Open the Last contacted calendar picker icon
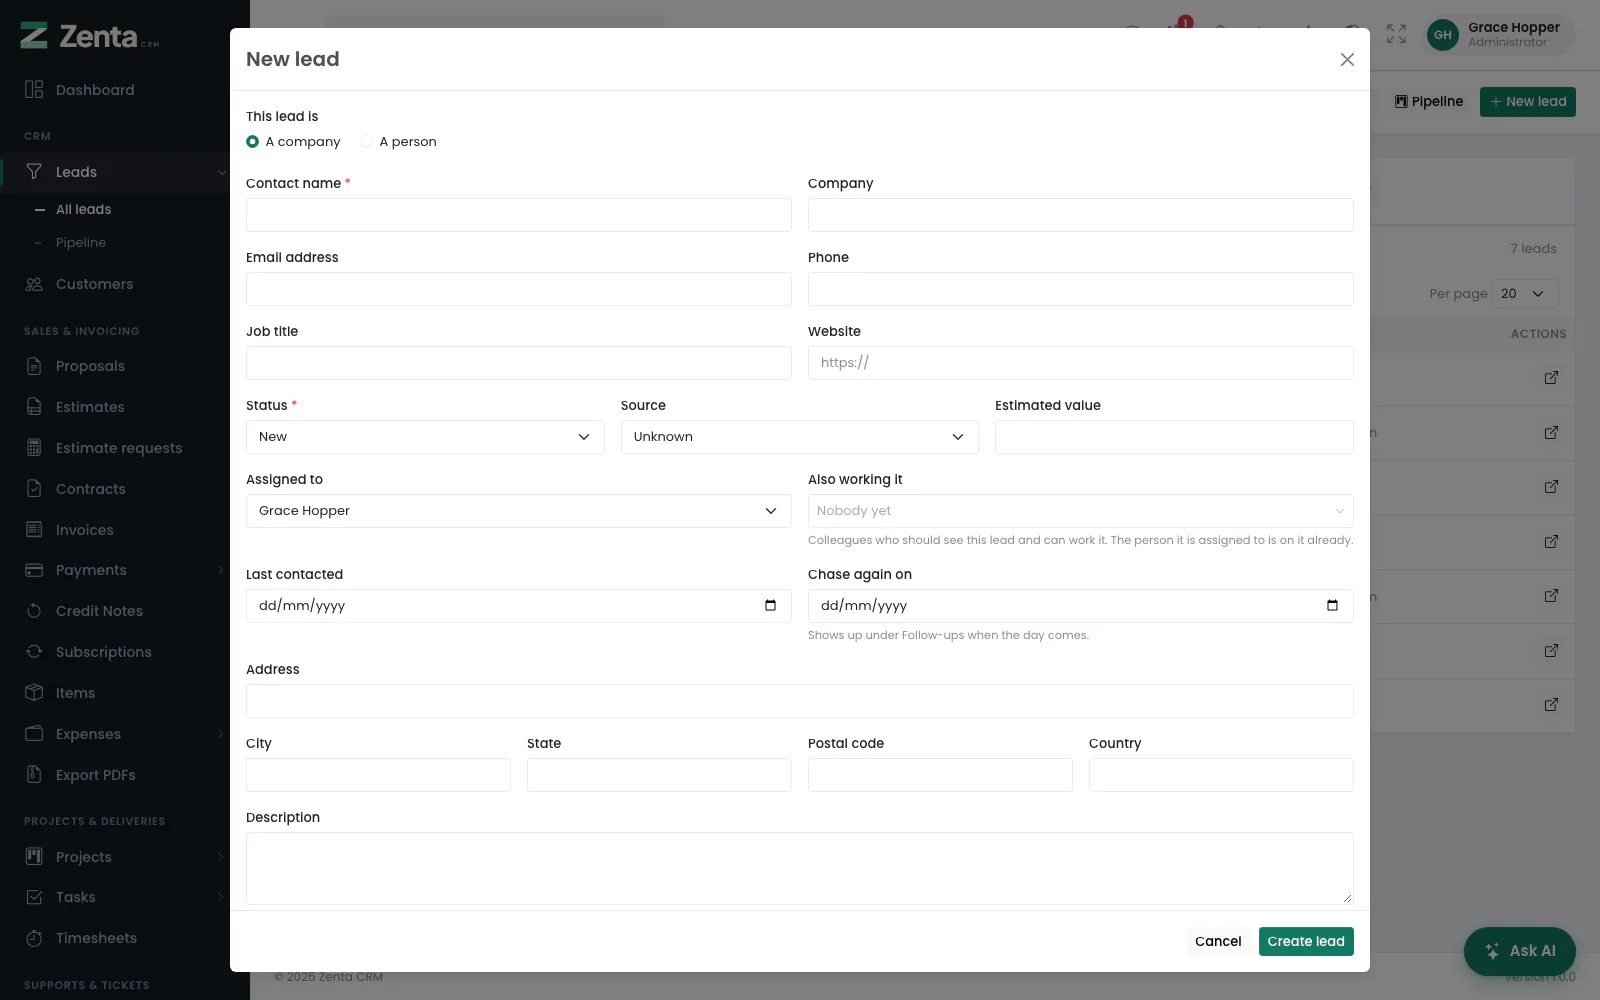The height and width of the screenshot is (1000, 1600). tap(770, 606)
